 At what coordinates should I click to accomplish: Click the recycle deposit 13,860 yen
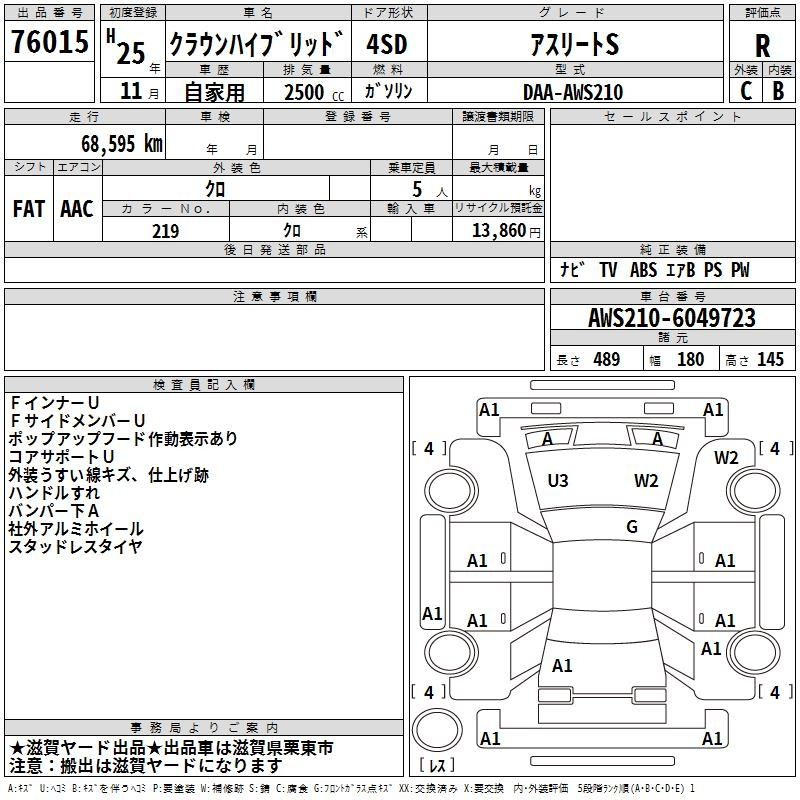point(506,231)
